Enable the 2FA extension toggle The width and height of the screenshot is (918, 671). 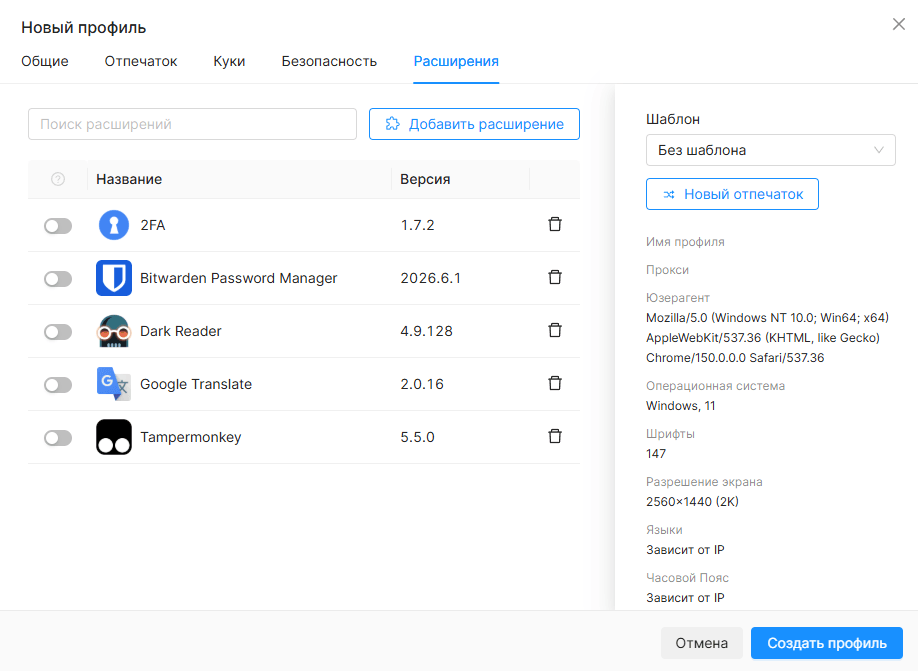click(58, 225)
